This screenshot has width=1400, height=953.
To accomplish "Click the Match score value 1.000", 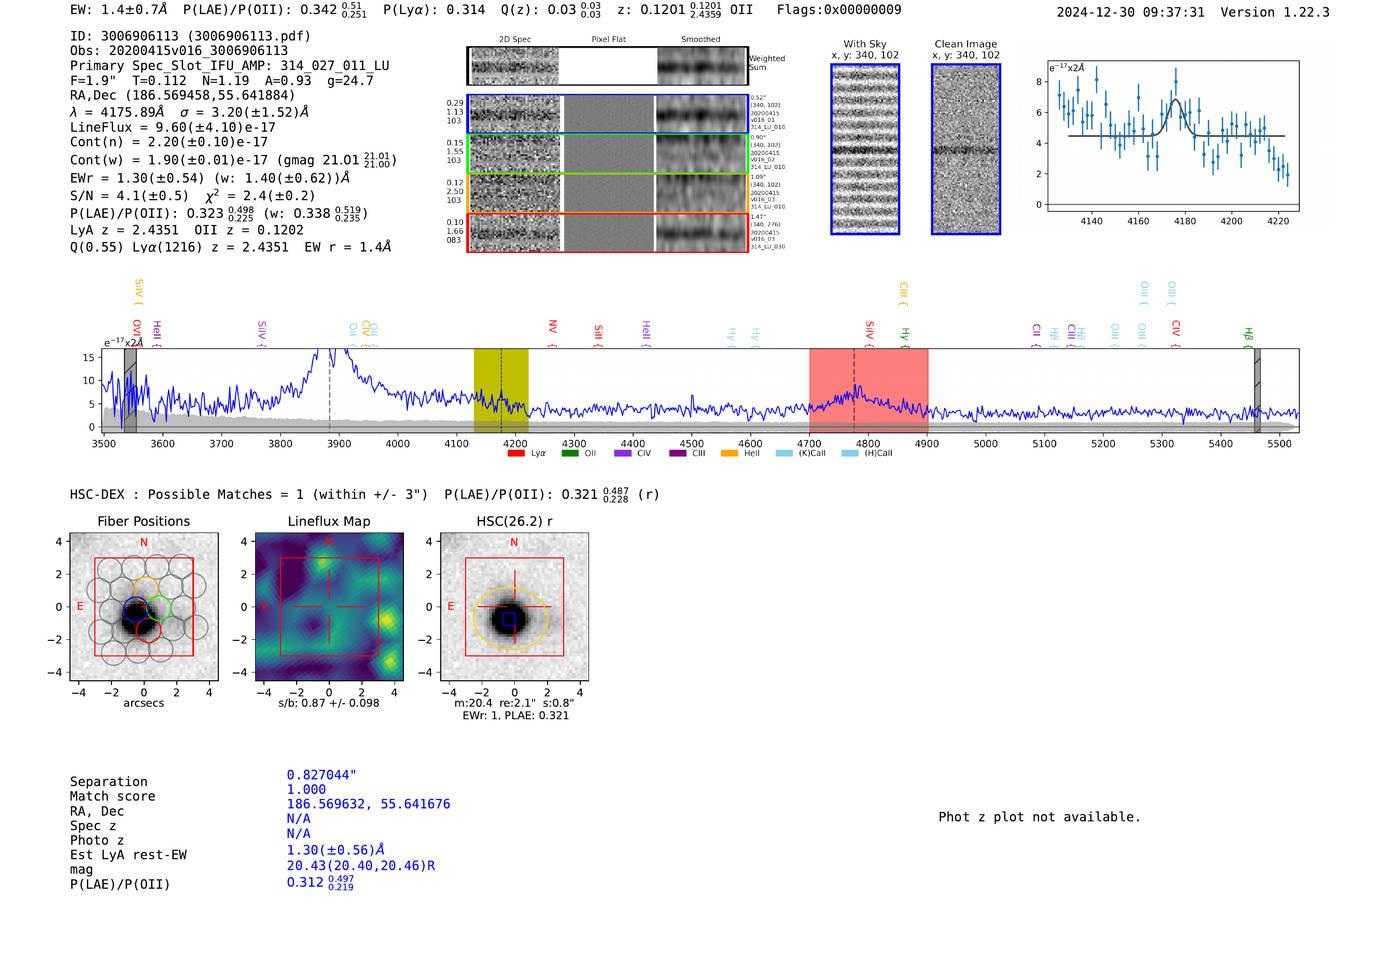I will pyautogui.click(x=306, y=790).
